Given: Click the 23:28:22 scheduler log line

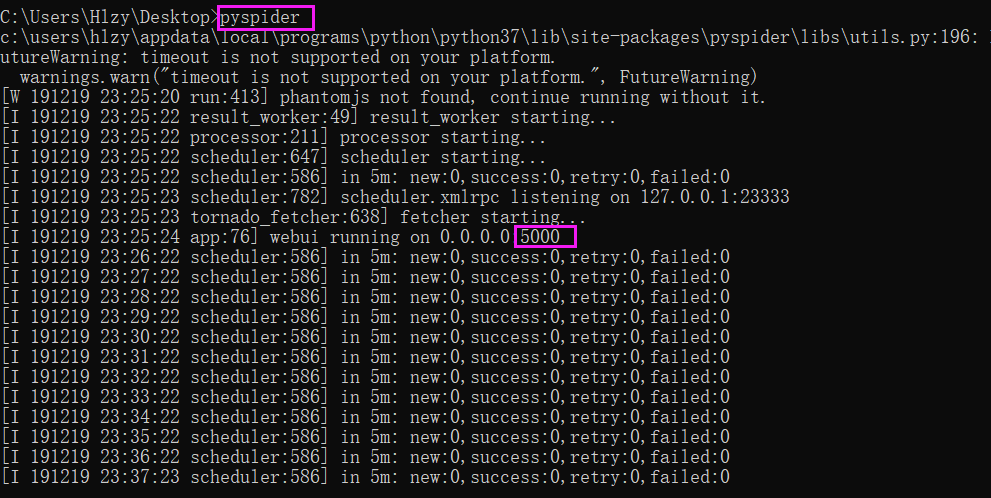Looking at the screenshot, I should [x=366, y=297].
